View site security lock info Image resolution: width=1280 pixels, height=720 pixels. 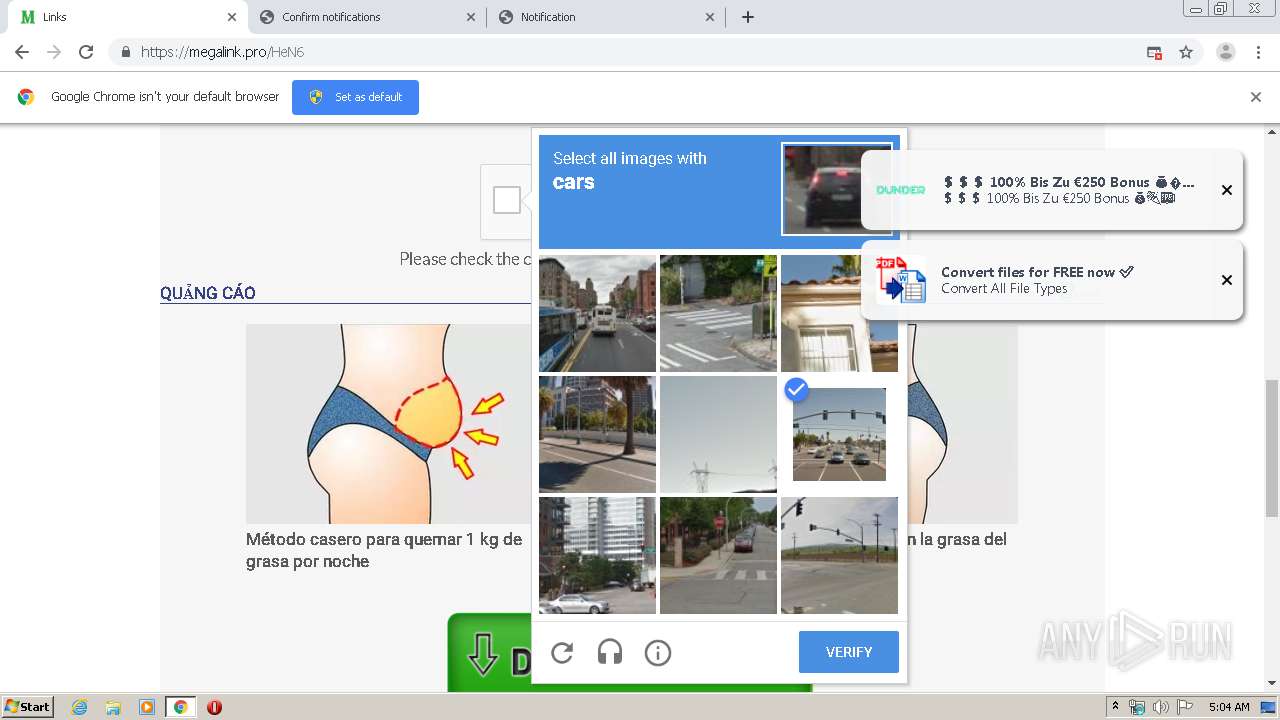point(125,52)
